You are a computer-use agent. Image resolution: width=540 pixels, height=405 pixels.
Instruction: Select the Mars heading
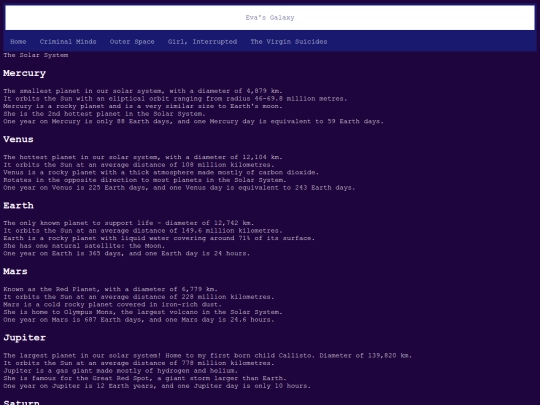15,271
